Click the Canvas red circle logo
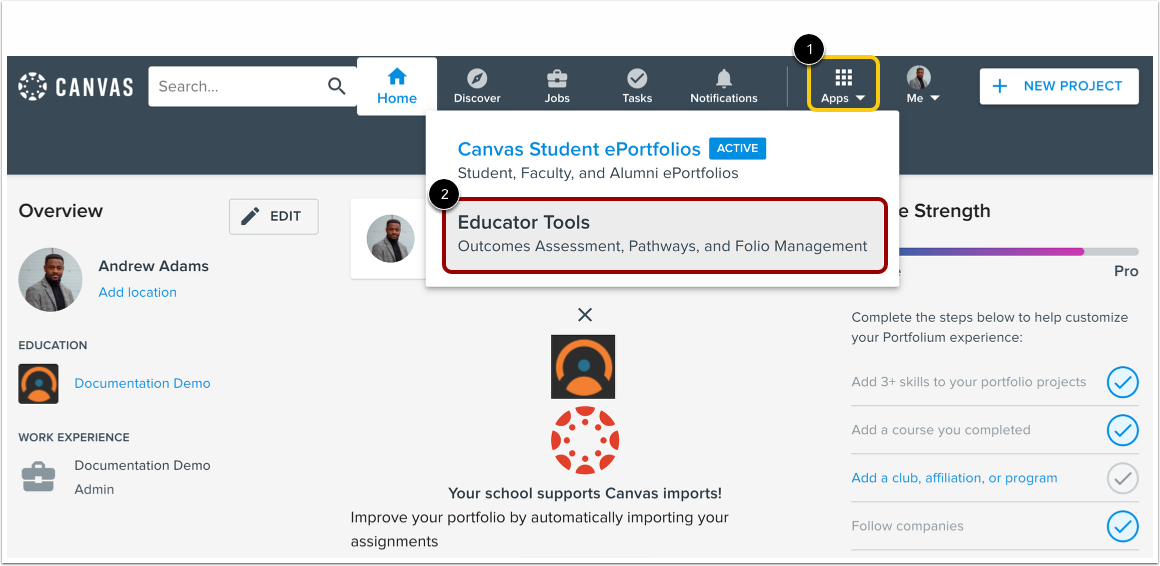The image size is (1160, 566). [x=584, y=439]
